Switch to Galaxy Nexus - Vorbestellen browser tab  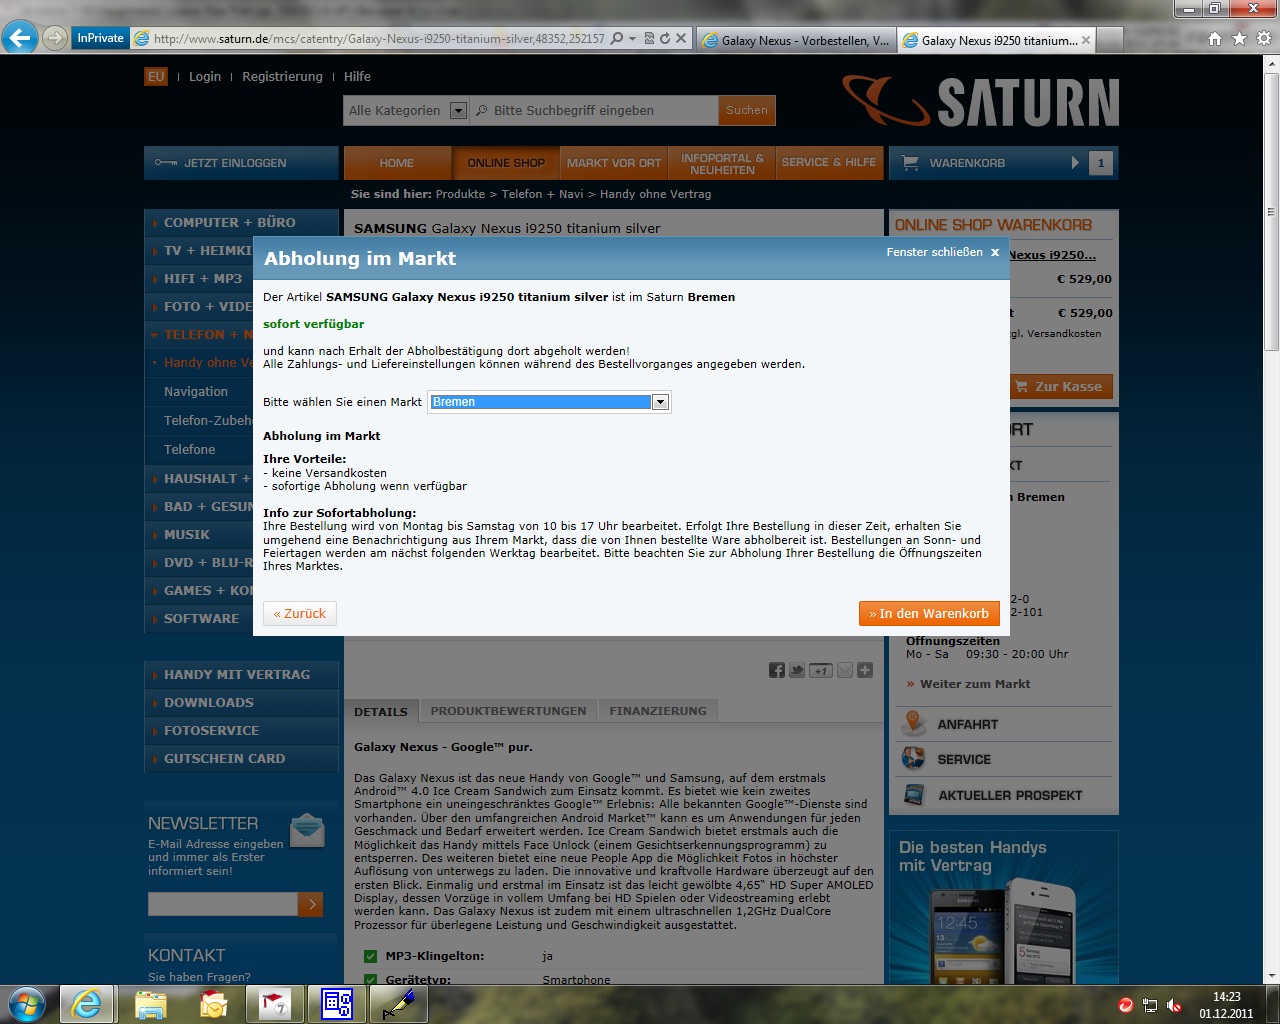[795, 40]
